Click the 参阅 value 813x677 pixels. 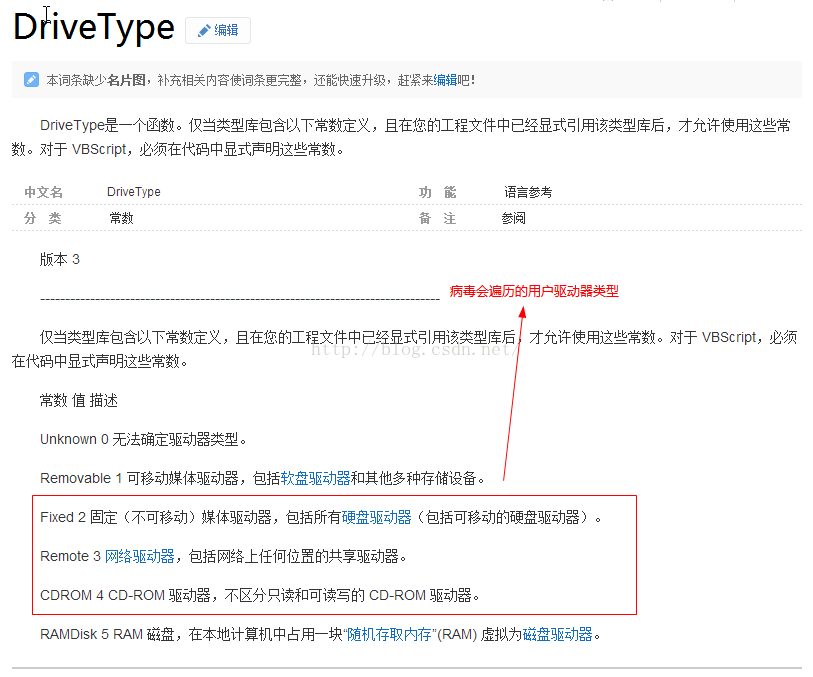513,218
